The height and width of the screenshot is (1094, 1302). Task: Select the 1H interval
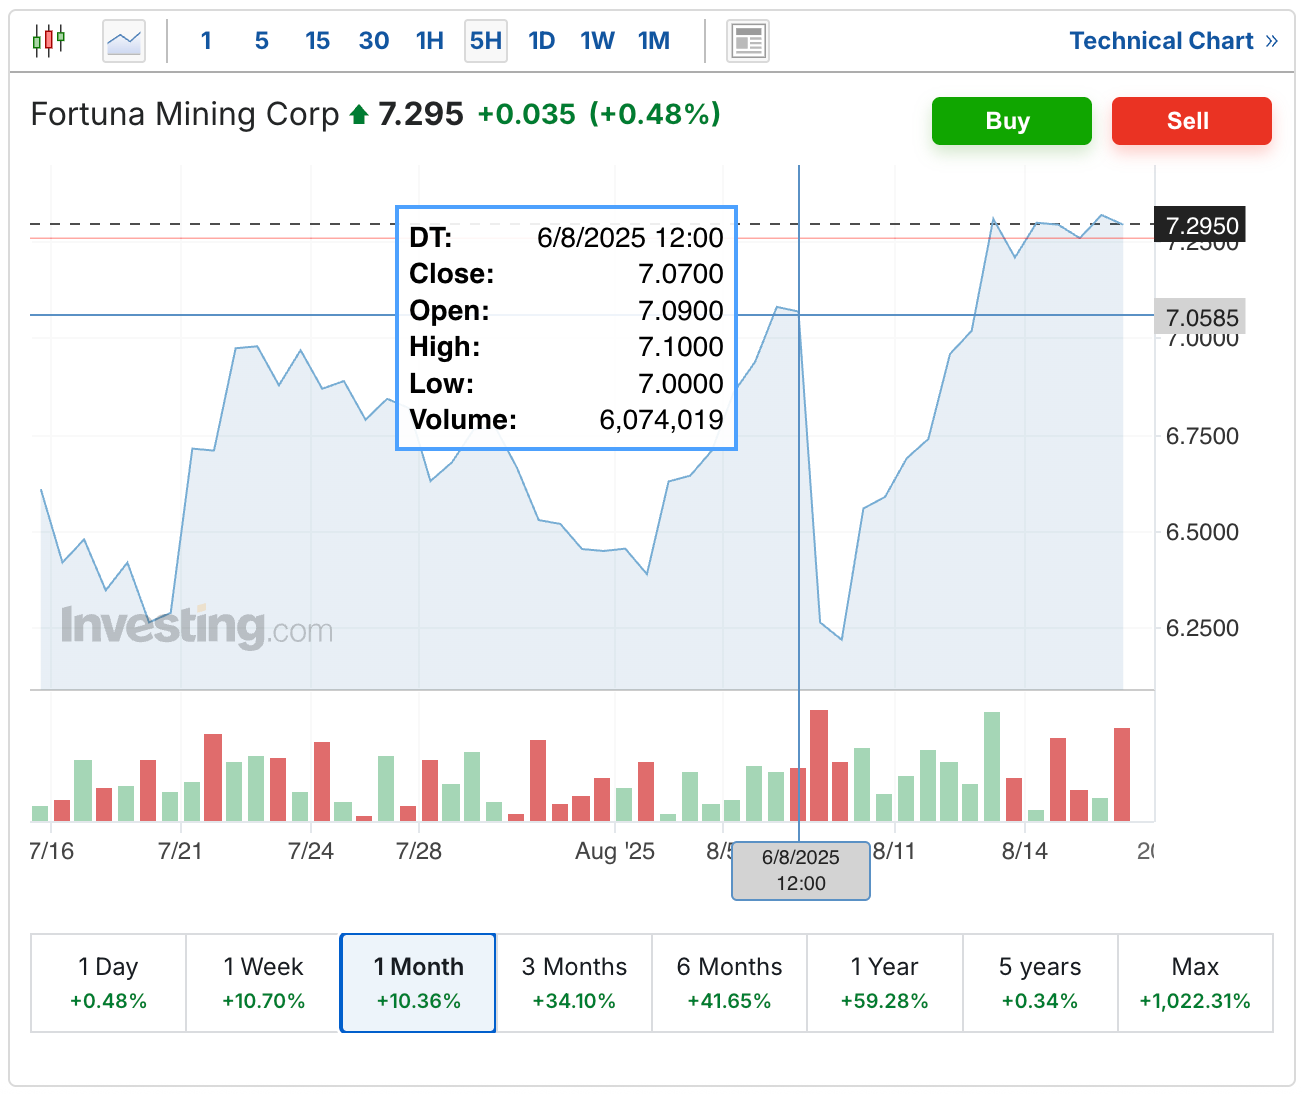pos(430,41)
